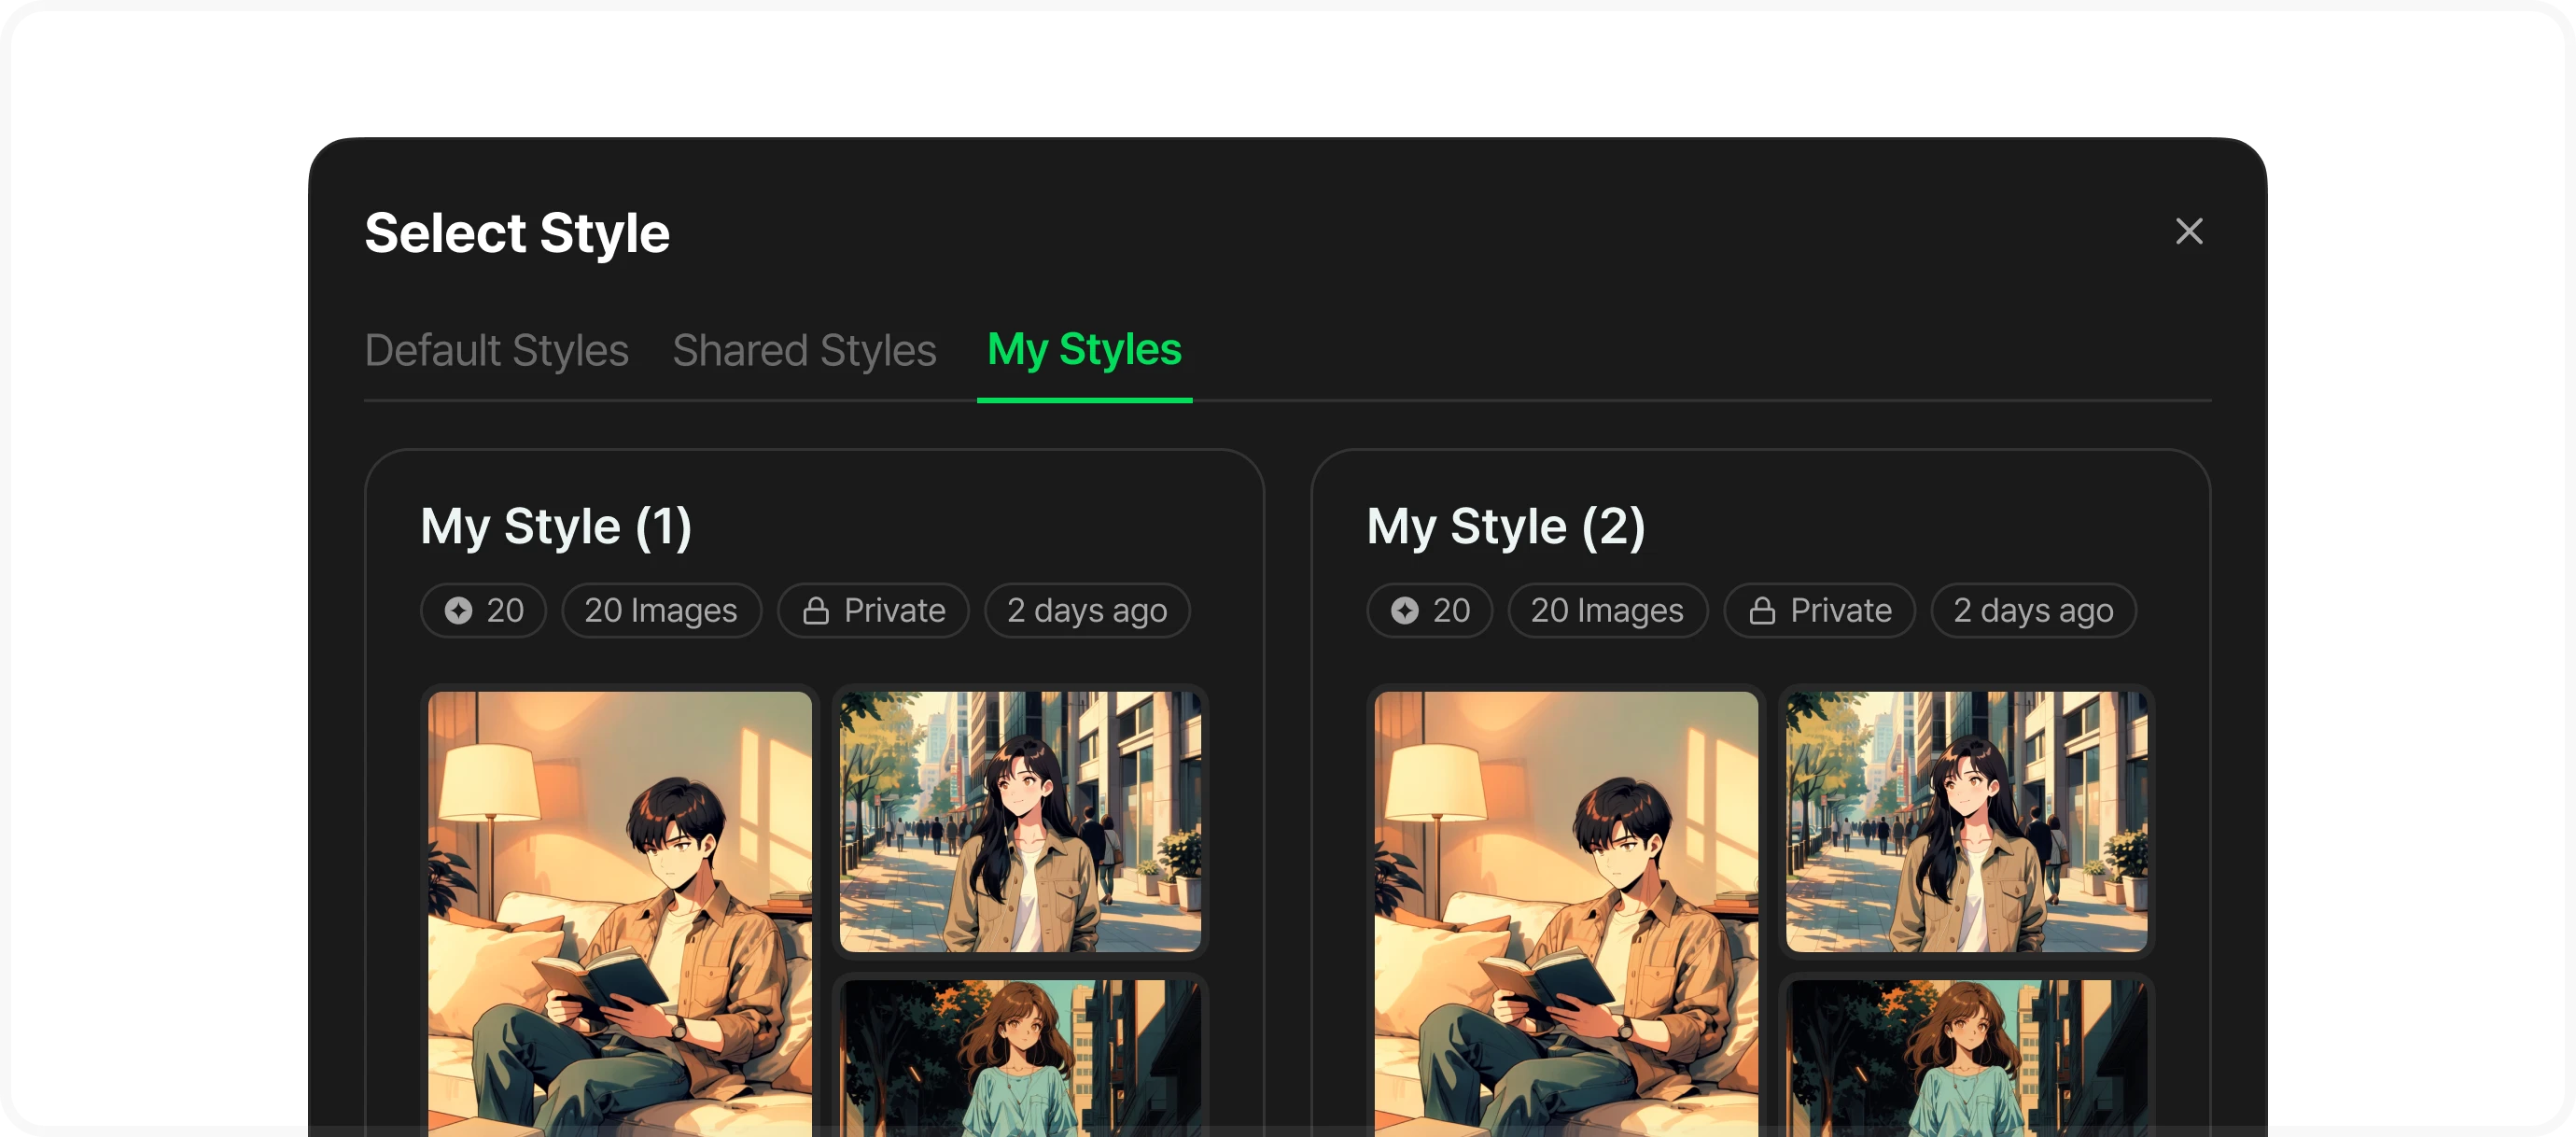
Task: Click the credit star icon in My Style (2)
Action: [x=1404, y=610]
